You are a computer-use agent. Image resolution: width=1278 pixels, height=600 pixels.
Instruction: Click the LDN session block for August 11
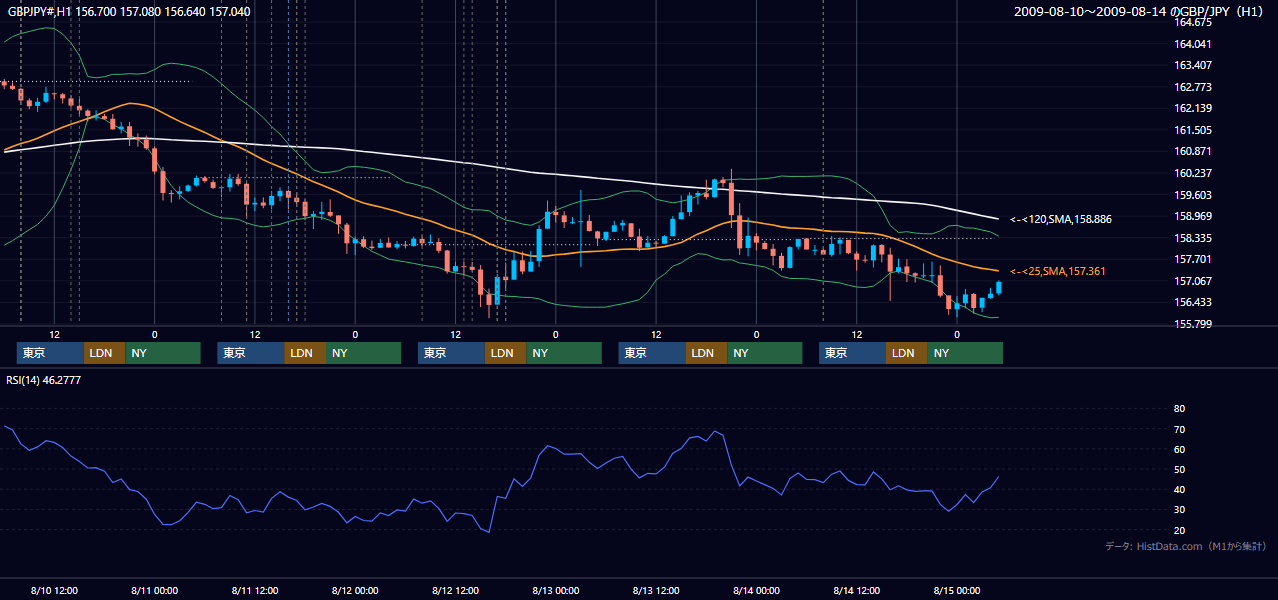[x=305, y=353]
